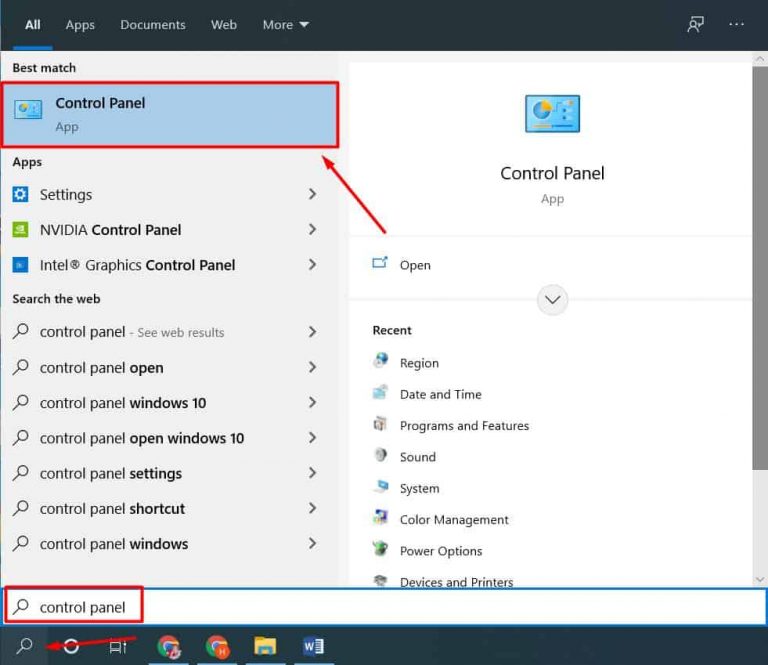Expand Intel Graphics Control Panel chevron
The width and height of the screenshot is (768, 665).
click(312, 264)
